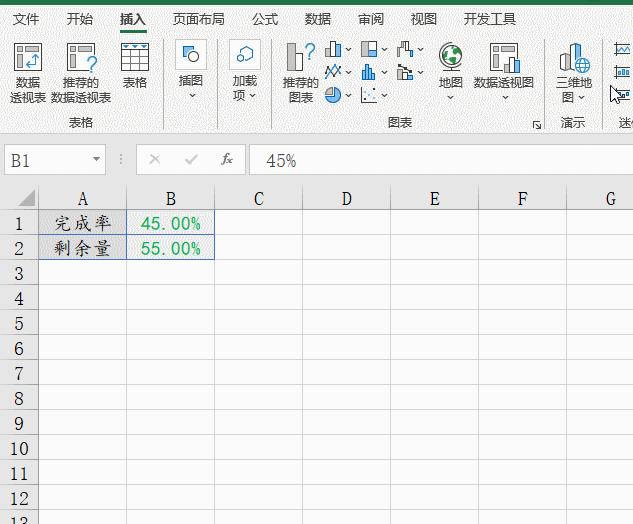Insert a statistical histogram chart
Viewport: 633px width, 524px height.
click(x=370, y=72)
